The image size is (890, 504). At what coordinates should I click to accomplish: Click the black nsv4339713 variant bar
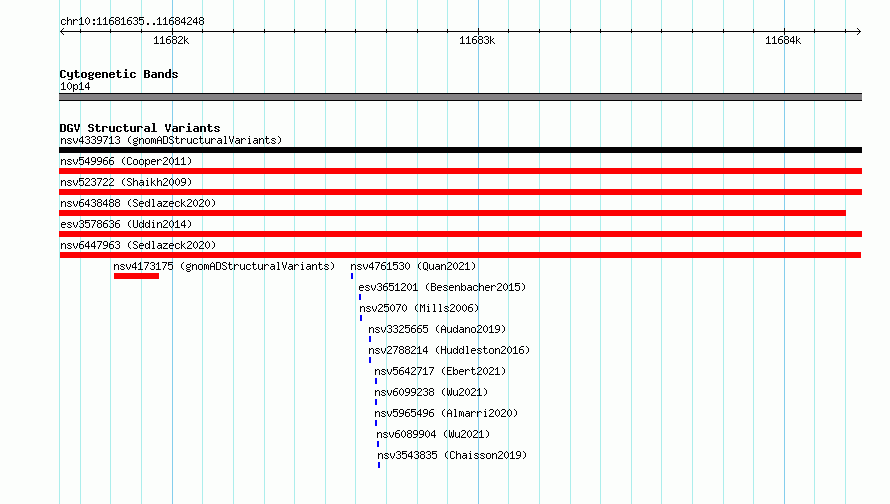click(460, 150)
